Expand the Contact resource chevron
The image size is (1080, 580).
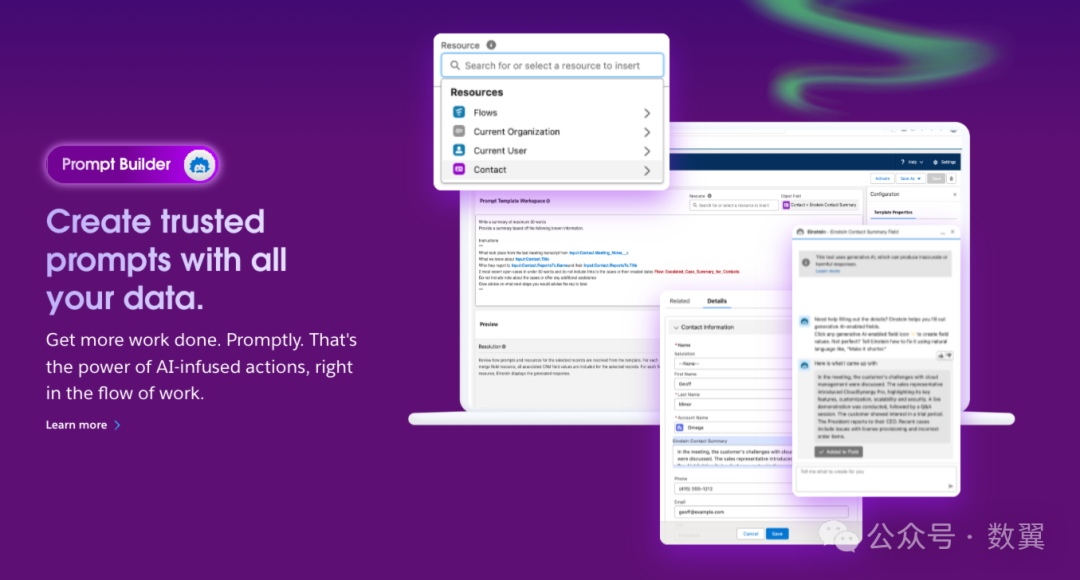(647, 170)
